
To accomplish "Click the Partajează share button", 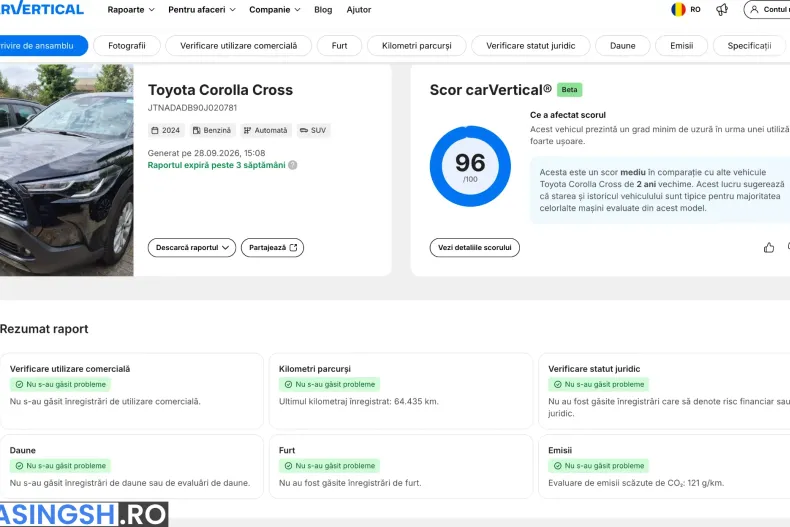I will click(273, 248).
